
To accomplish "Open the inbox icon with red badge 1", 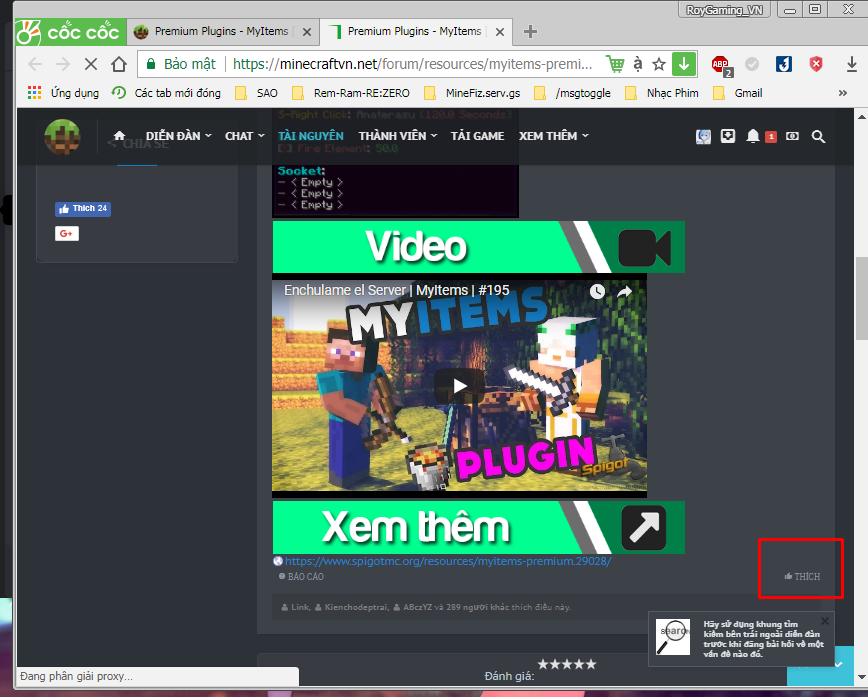I will pos(771,135).
